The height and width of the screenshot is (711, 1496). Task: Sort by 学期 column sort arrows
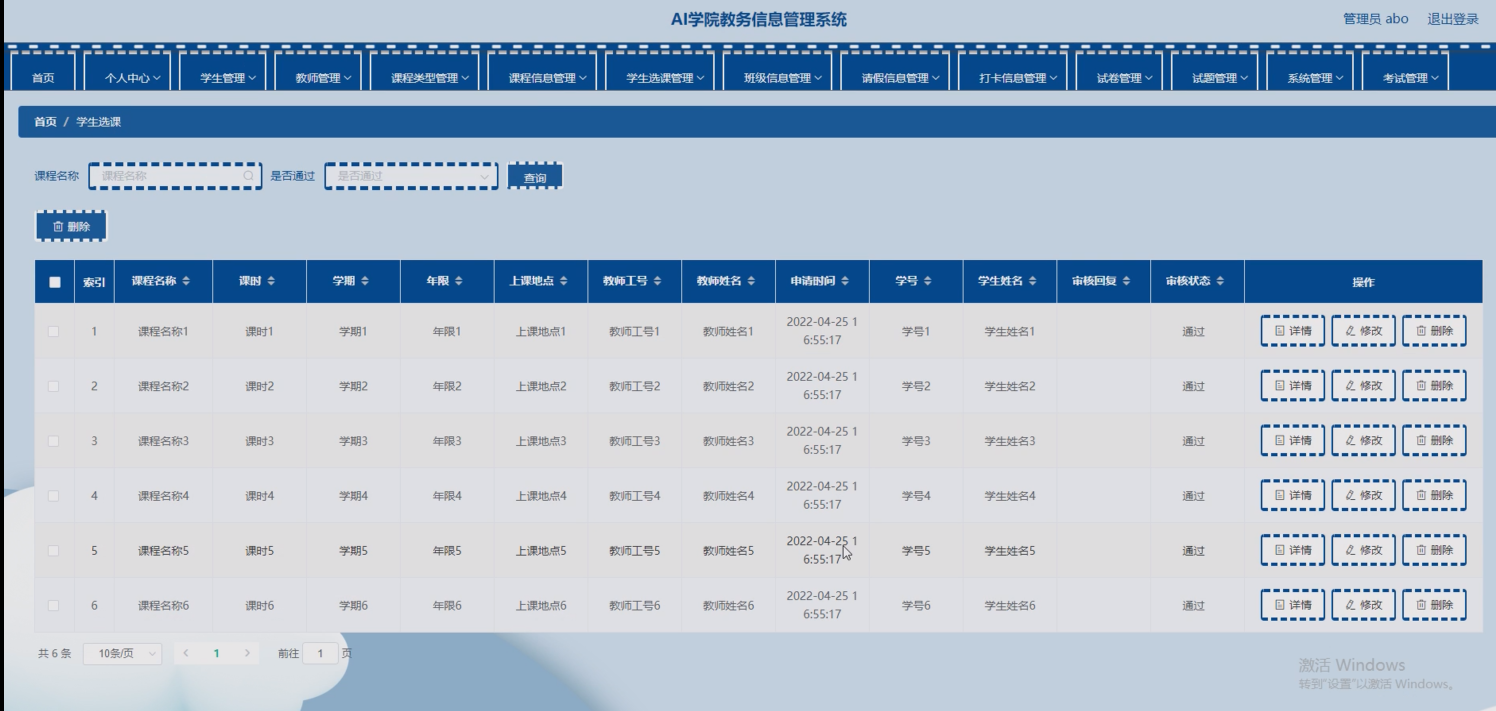pos(365,282)
